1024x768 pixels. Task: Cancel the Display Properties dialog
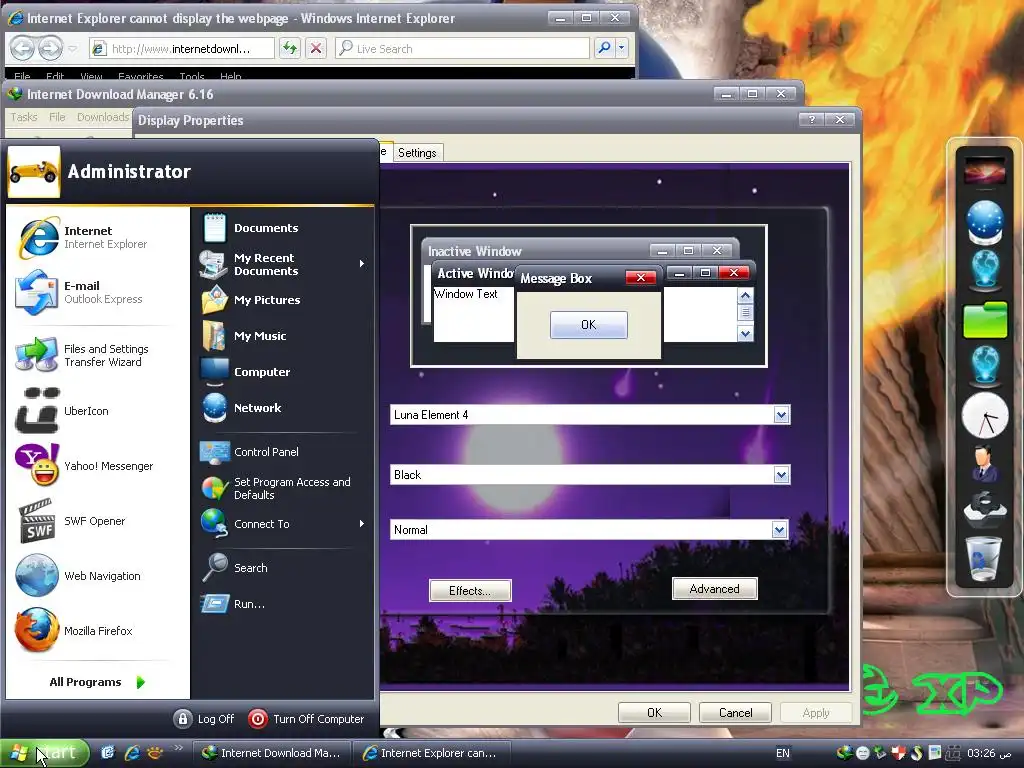point(735,712)
